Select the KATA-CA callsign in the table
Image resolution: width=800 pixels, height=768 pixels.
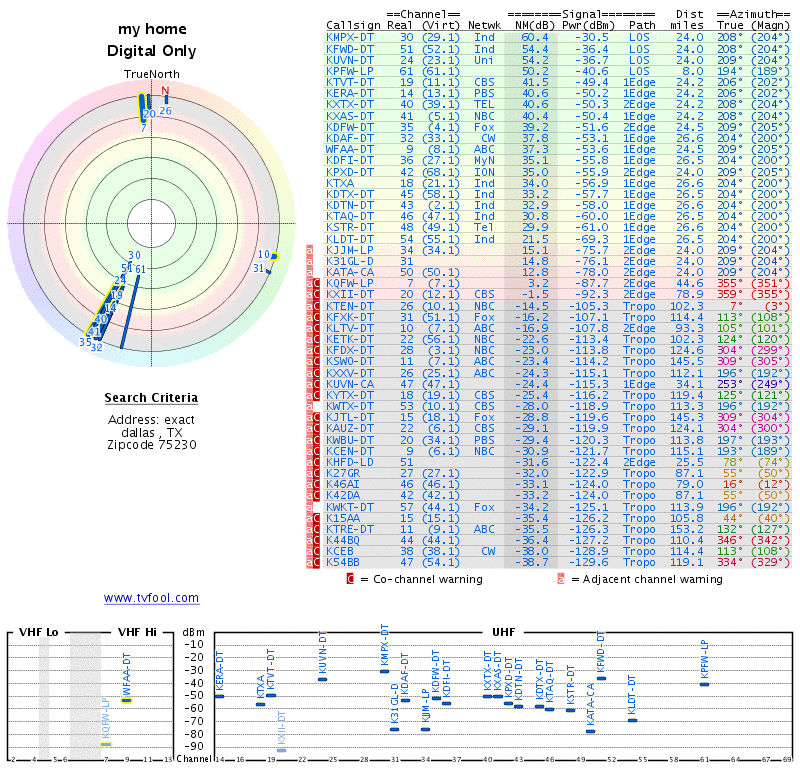[350, 272]
